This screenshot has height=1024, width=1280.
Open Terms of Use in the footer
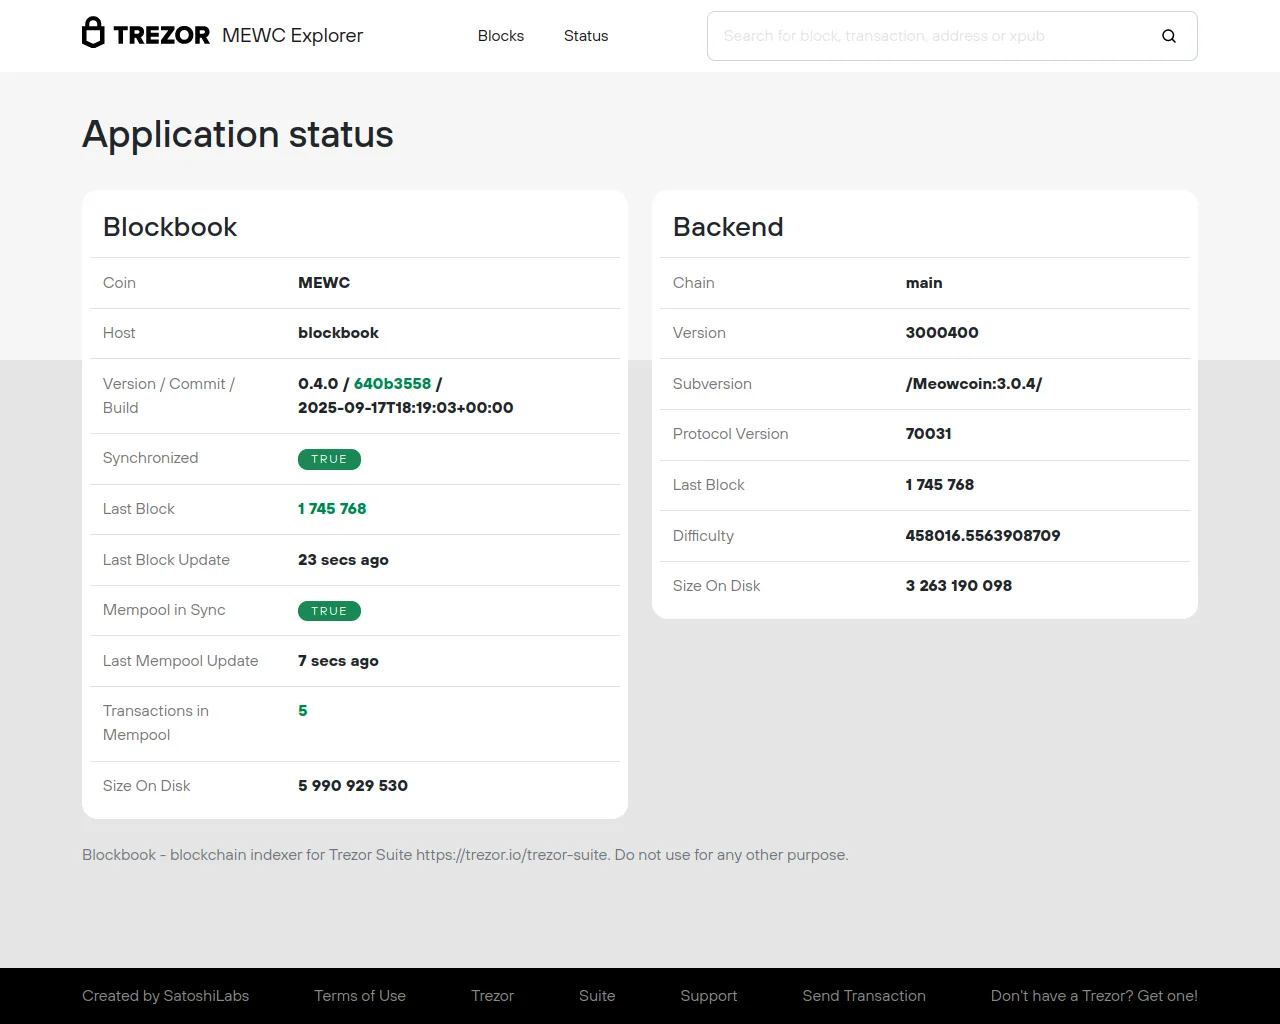360,996
